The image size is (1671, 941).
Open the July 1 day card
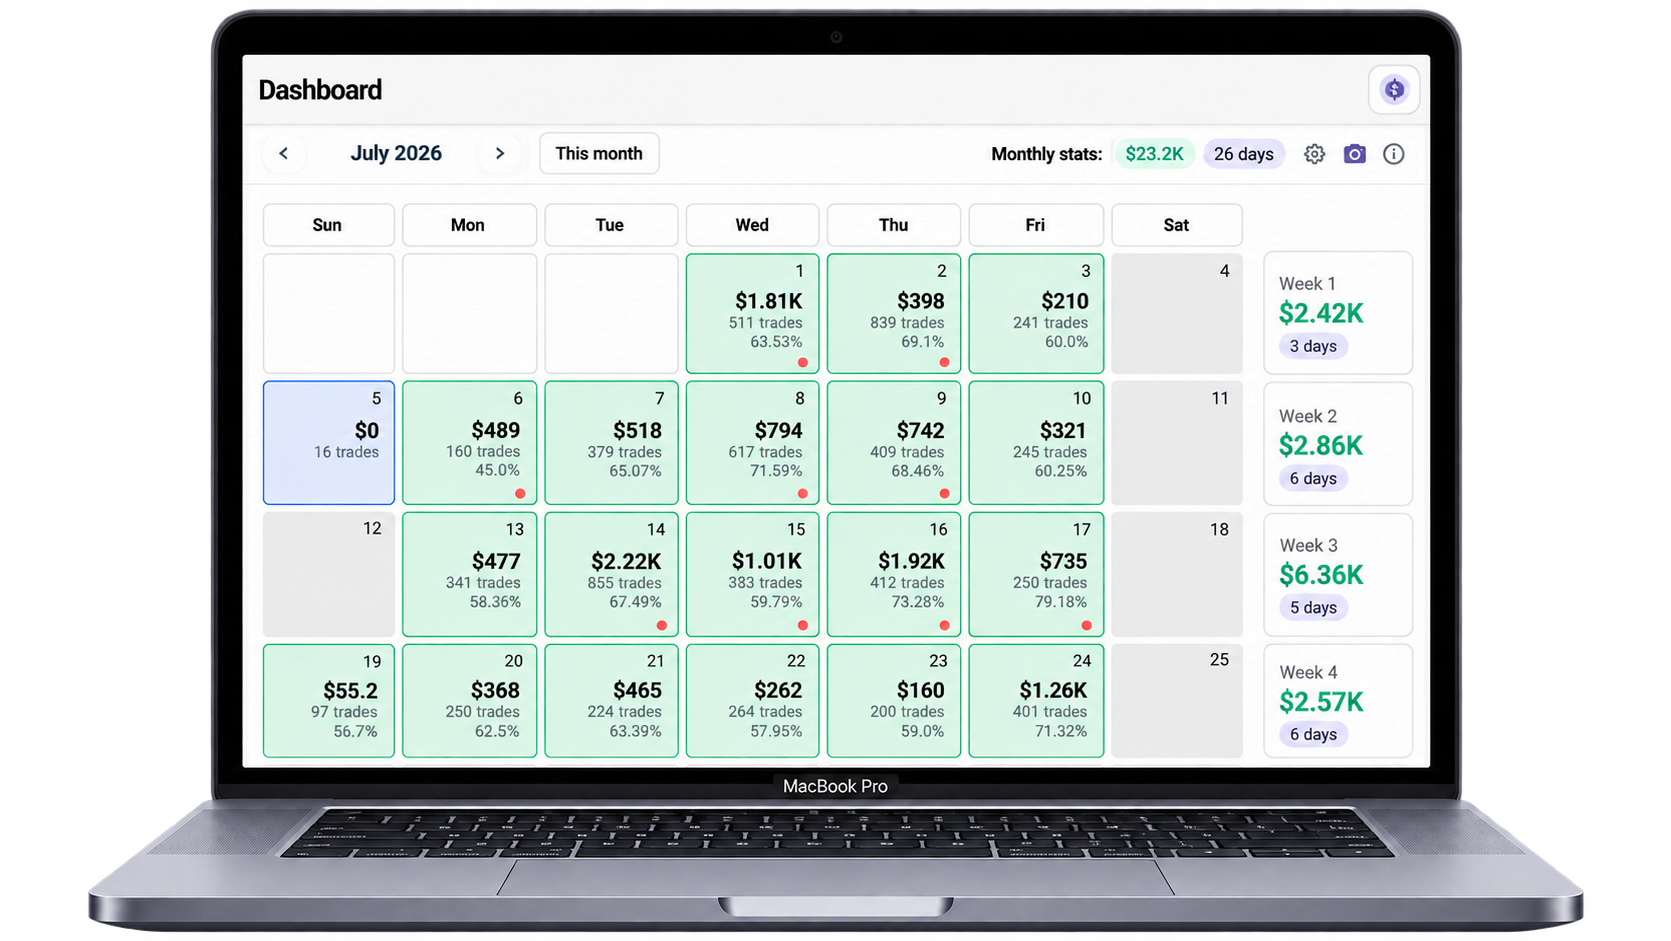(x=752, y=313)
